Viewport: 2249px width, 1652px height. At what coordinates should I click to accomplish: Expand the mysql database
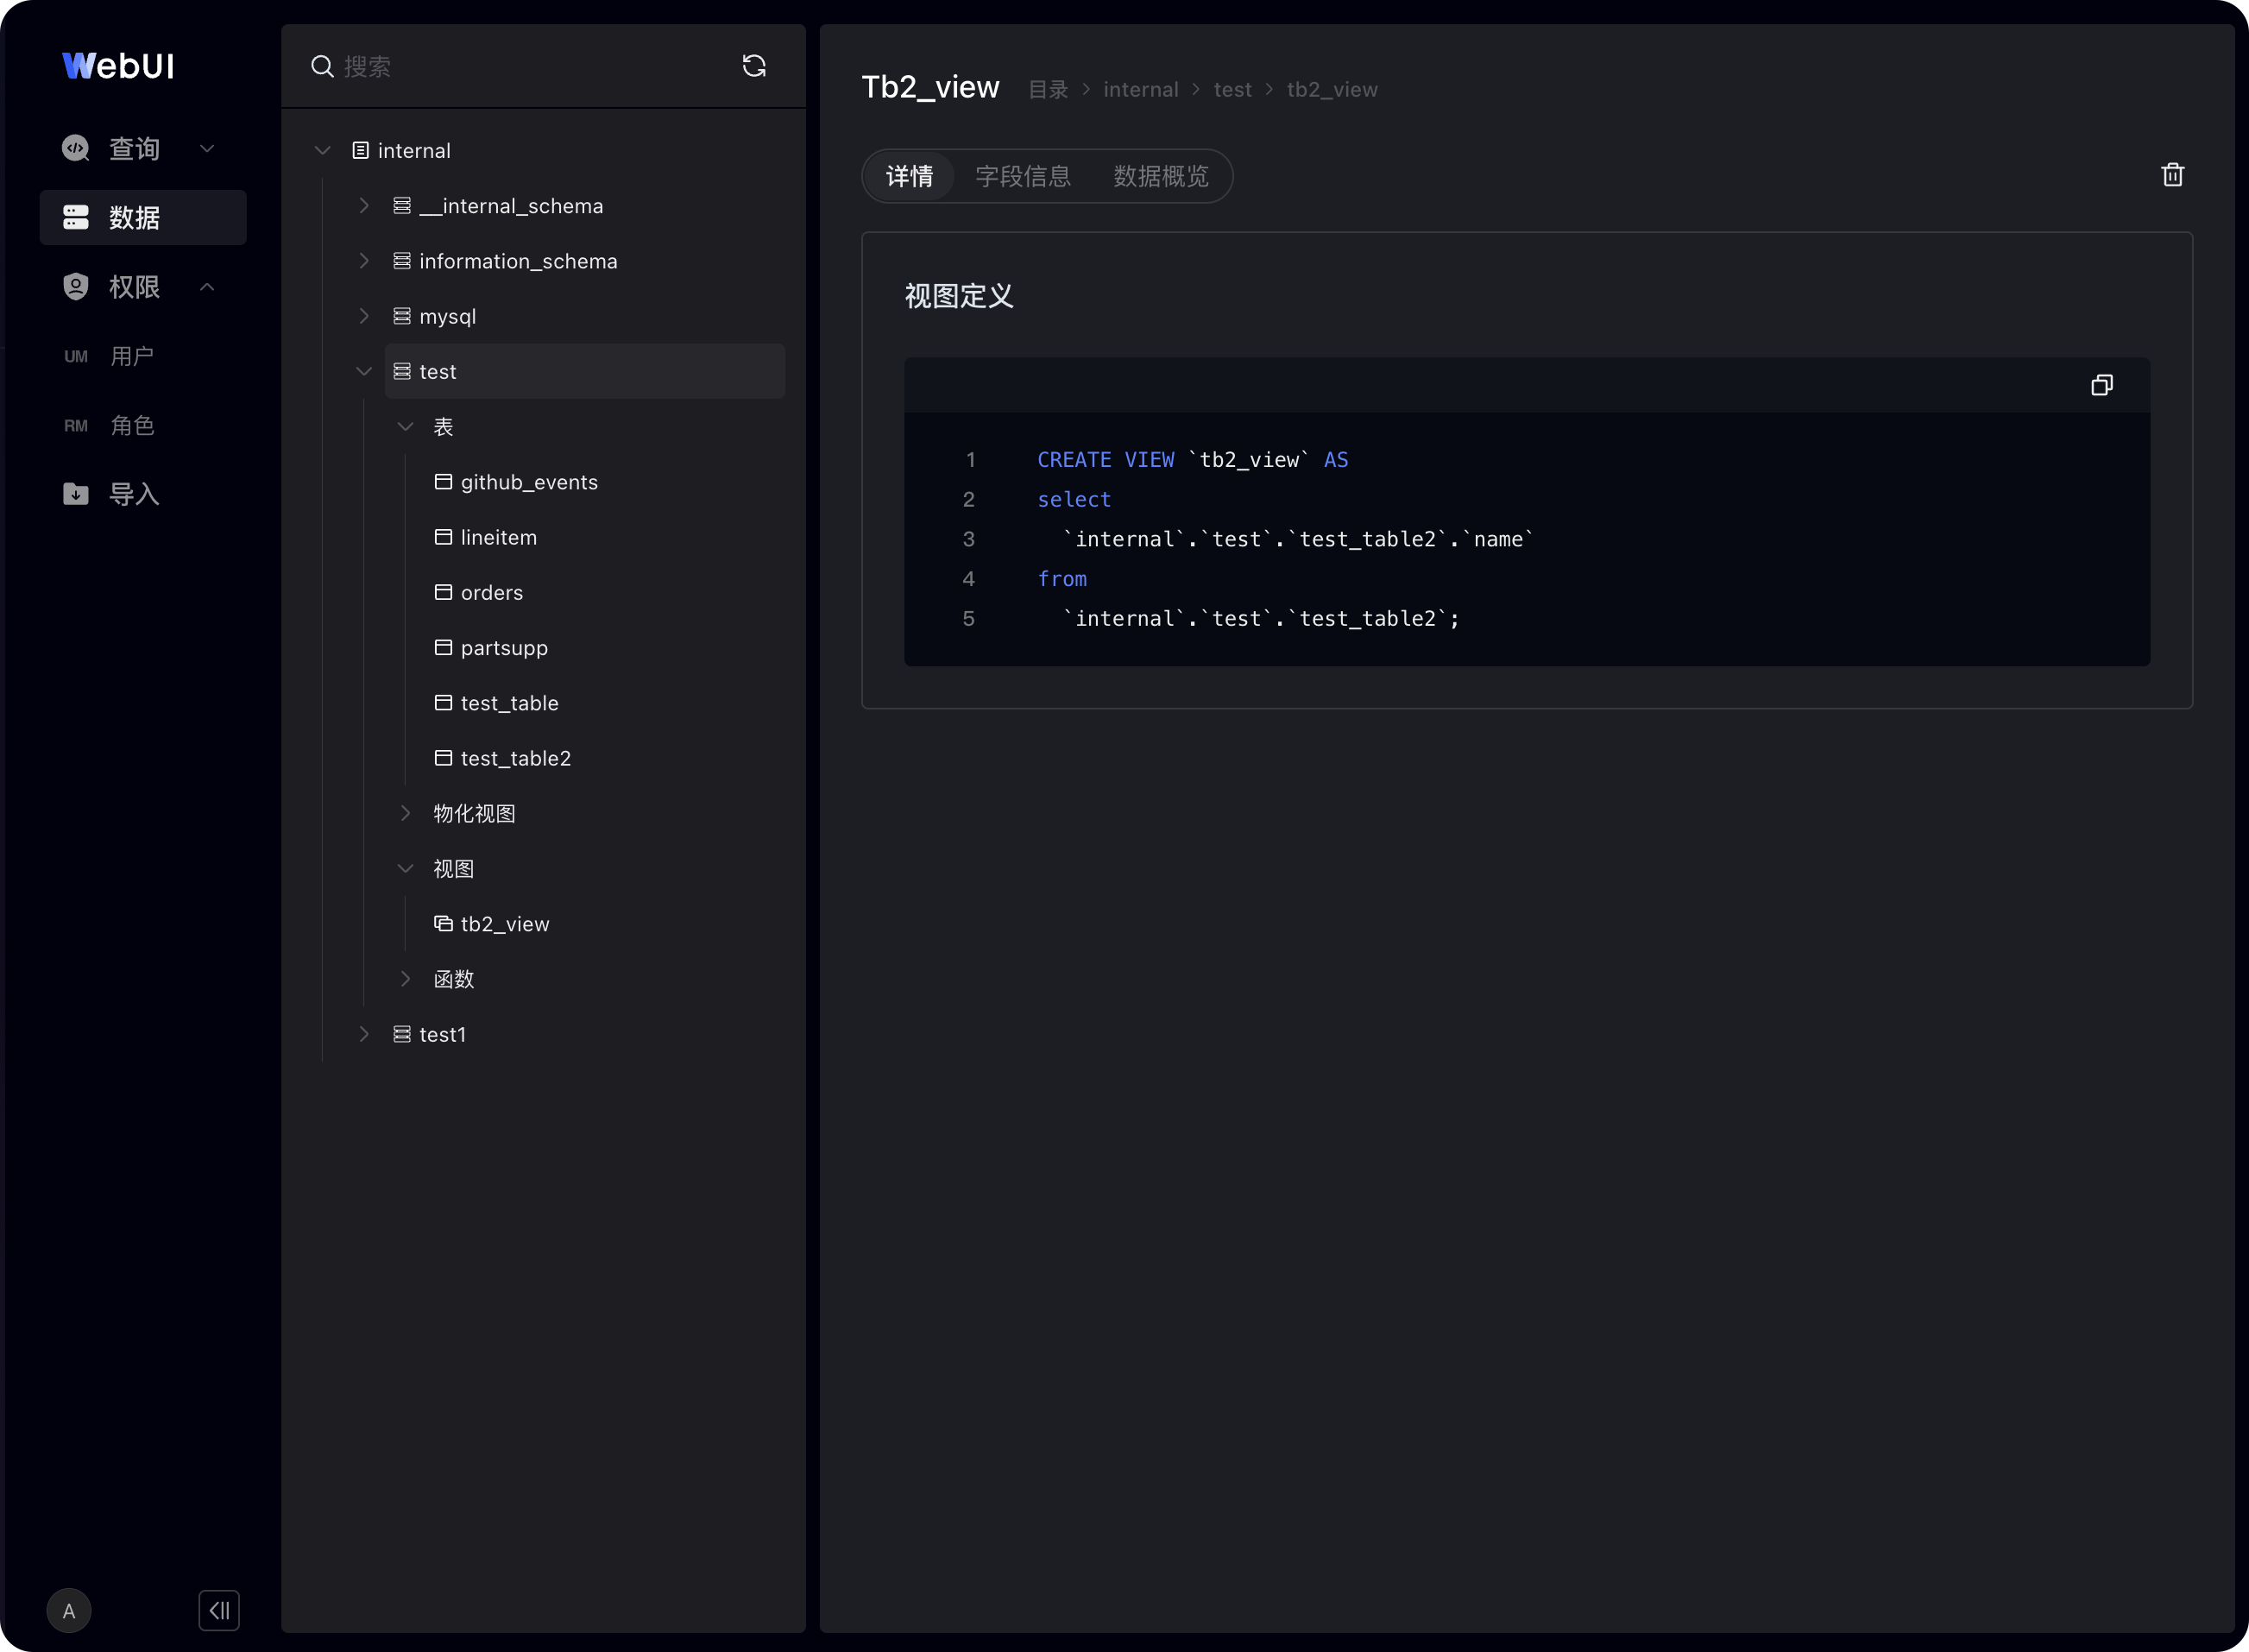(x=364, y=316)
